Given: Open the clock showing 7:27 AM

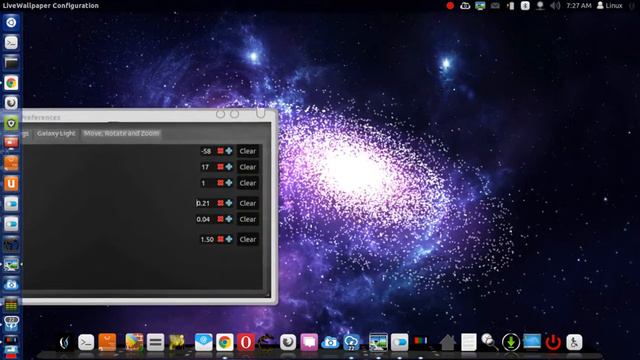Looking at the screenshot, I should tap(579, 6).
